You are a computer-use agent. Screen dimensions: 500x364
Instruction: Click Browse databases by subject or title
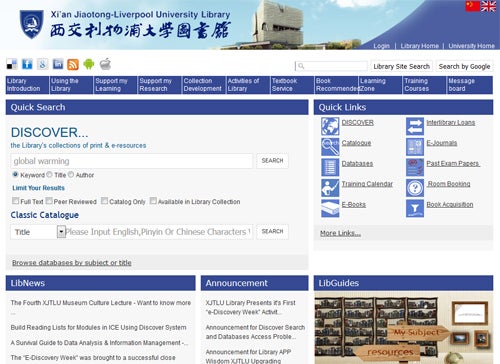coord(72,263)
